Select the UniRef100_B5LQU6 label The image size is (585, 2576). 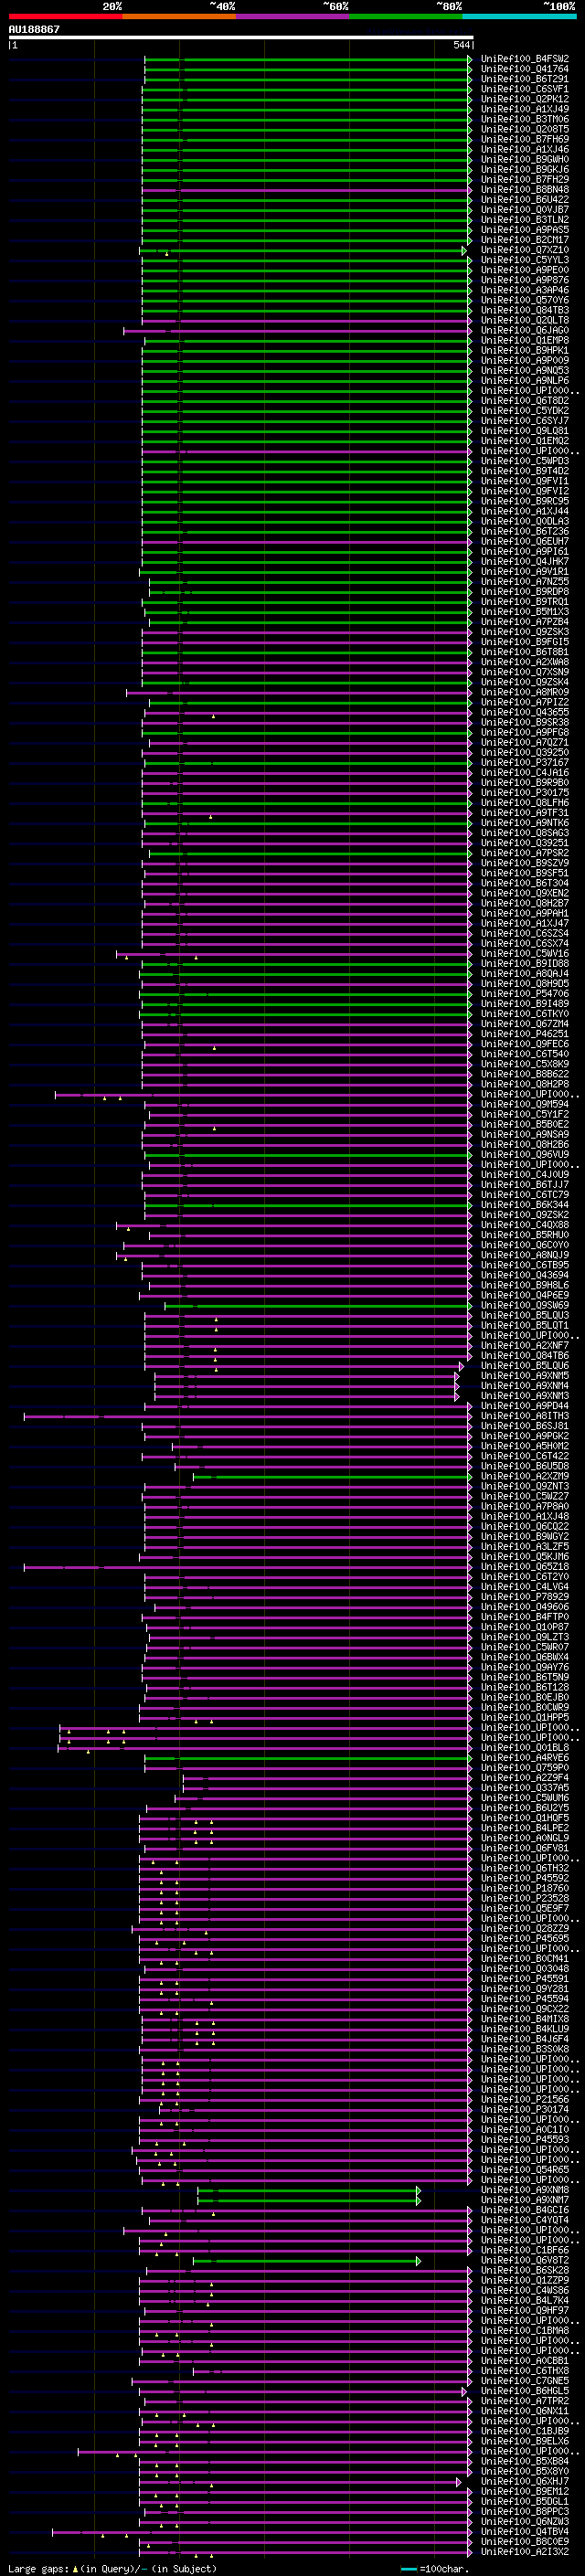click(525, 1366)
